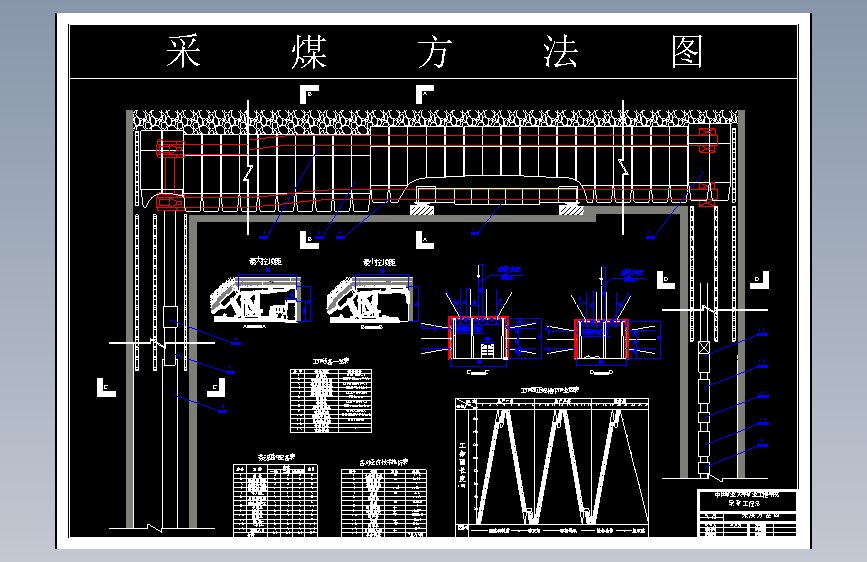Click the title character 煤
The width and height of the screenshot is (867, 562).
point(309,52)
